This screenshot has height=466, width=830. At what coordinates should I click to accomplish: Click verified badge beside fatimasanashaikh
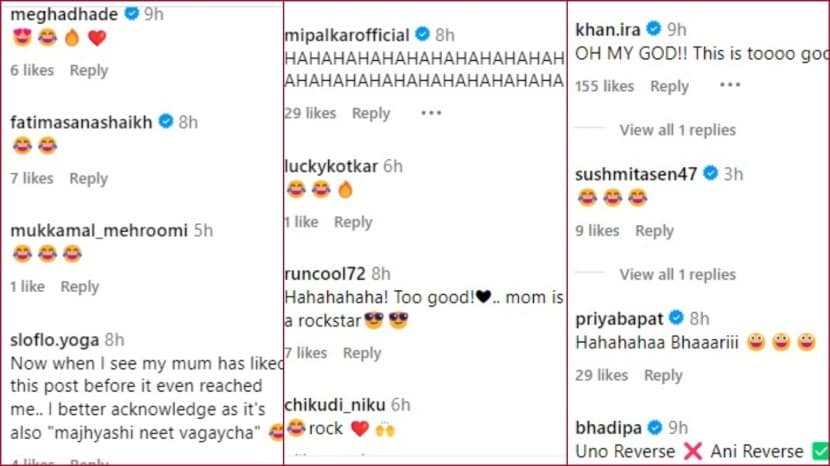point(166,122)
